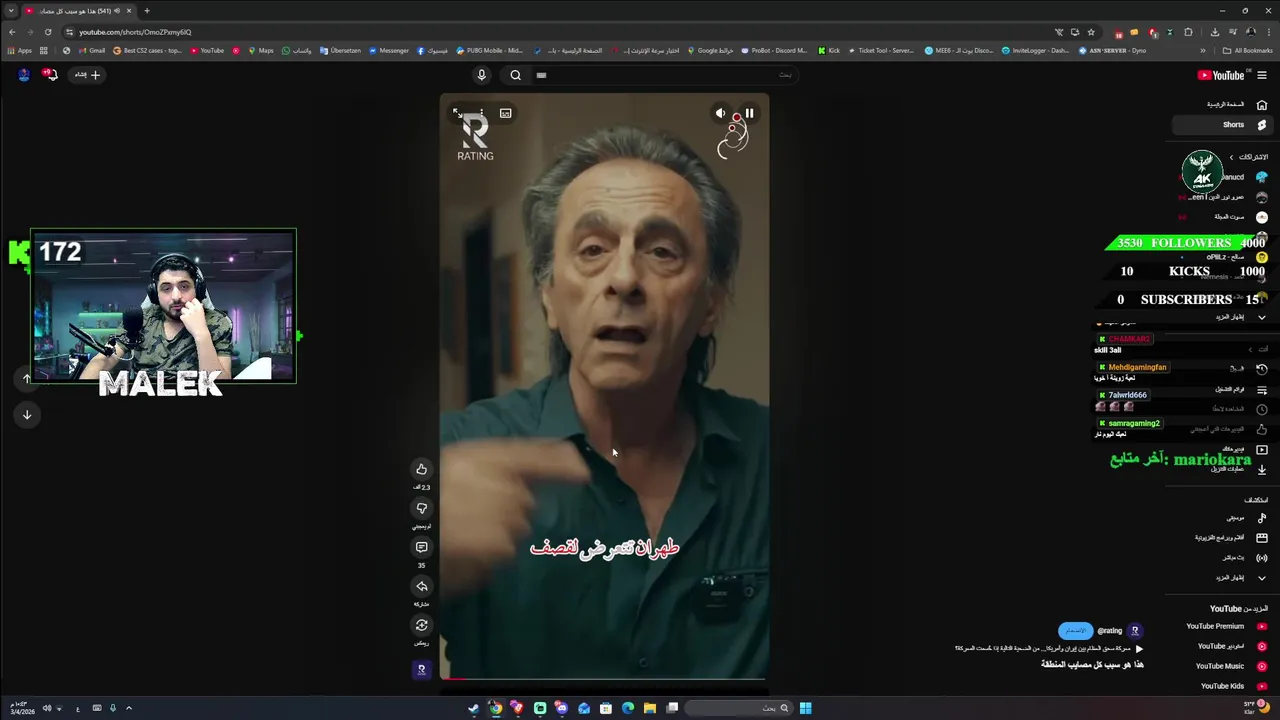Open the Messenger bookmark
The height and width of the screenshot is (720, 1280).
(x=389, y=50)
